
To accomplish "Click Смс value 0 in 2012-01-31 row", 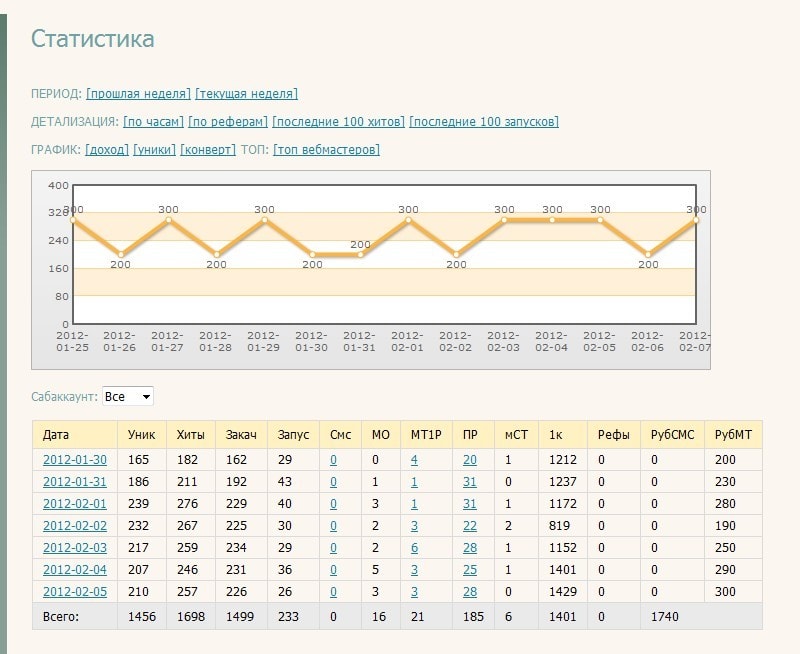I will click(333, 482).
